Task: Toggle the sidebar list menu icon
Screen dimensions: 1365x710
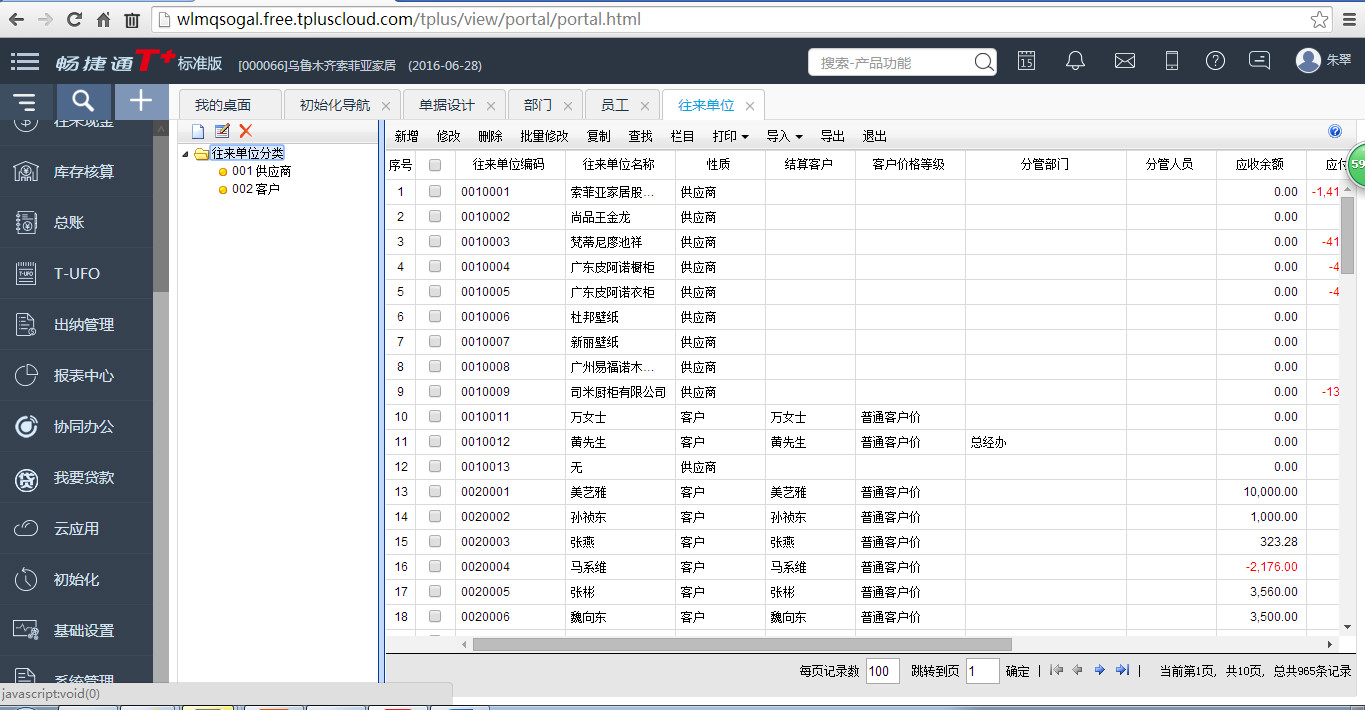Action: [25, 101]
